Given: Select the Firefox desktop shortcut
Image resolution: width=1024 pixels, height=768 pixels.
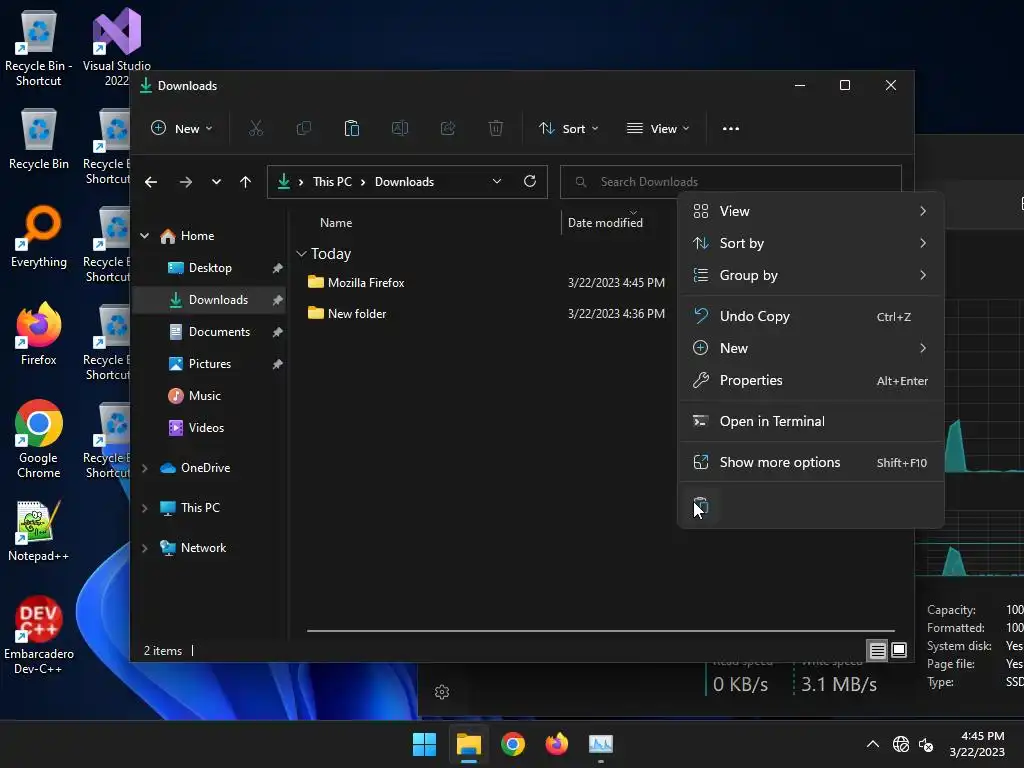Looking at the screenshot, I should [39, 334].
